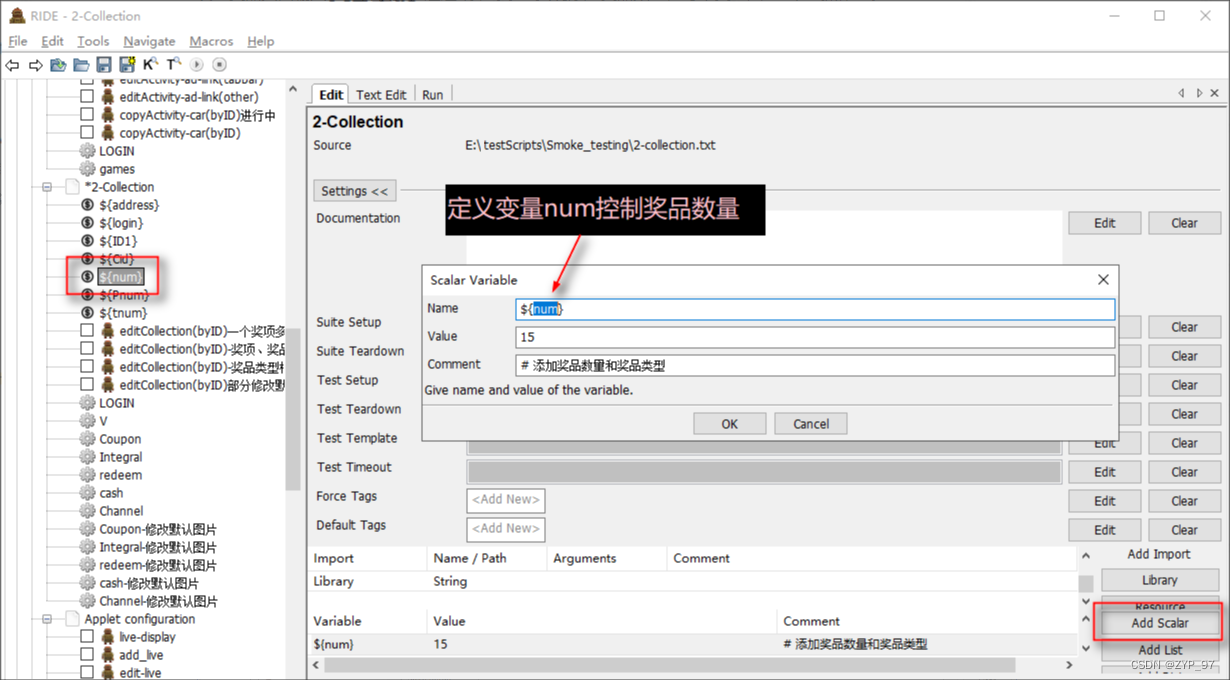This screenshot has width=1230, height=680.
Task: Click the left tab-navigation arrow beside the Run tab
Action: pos(1181,93)
